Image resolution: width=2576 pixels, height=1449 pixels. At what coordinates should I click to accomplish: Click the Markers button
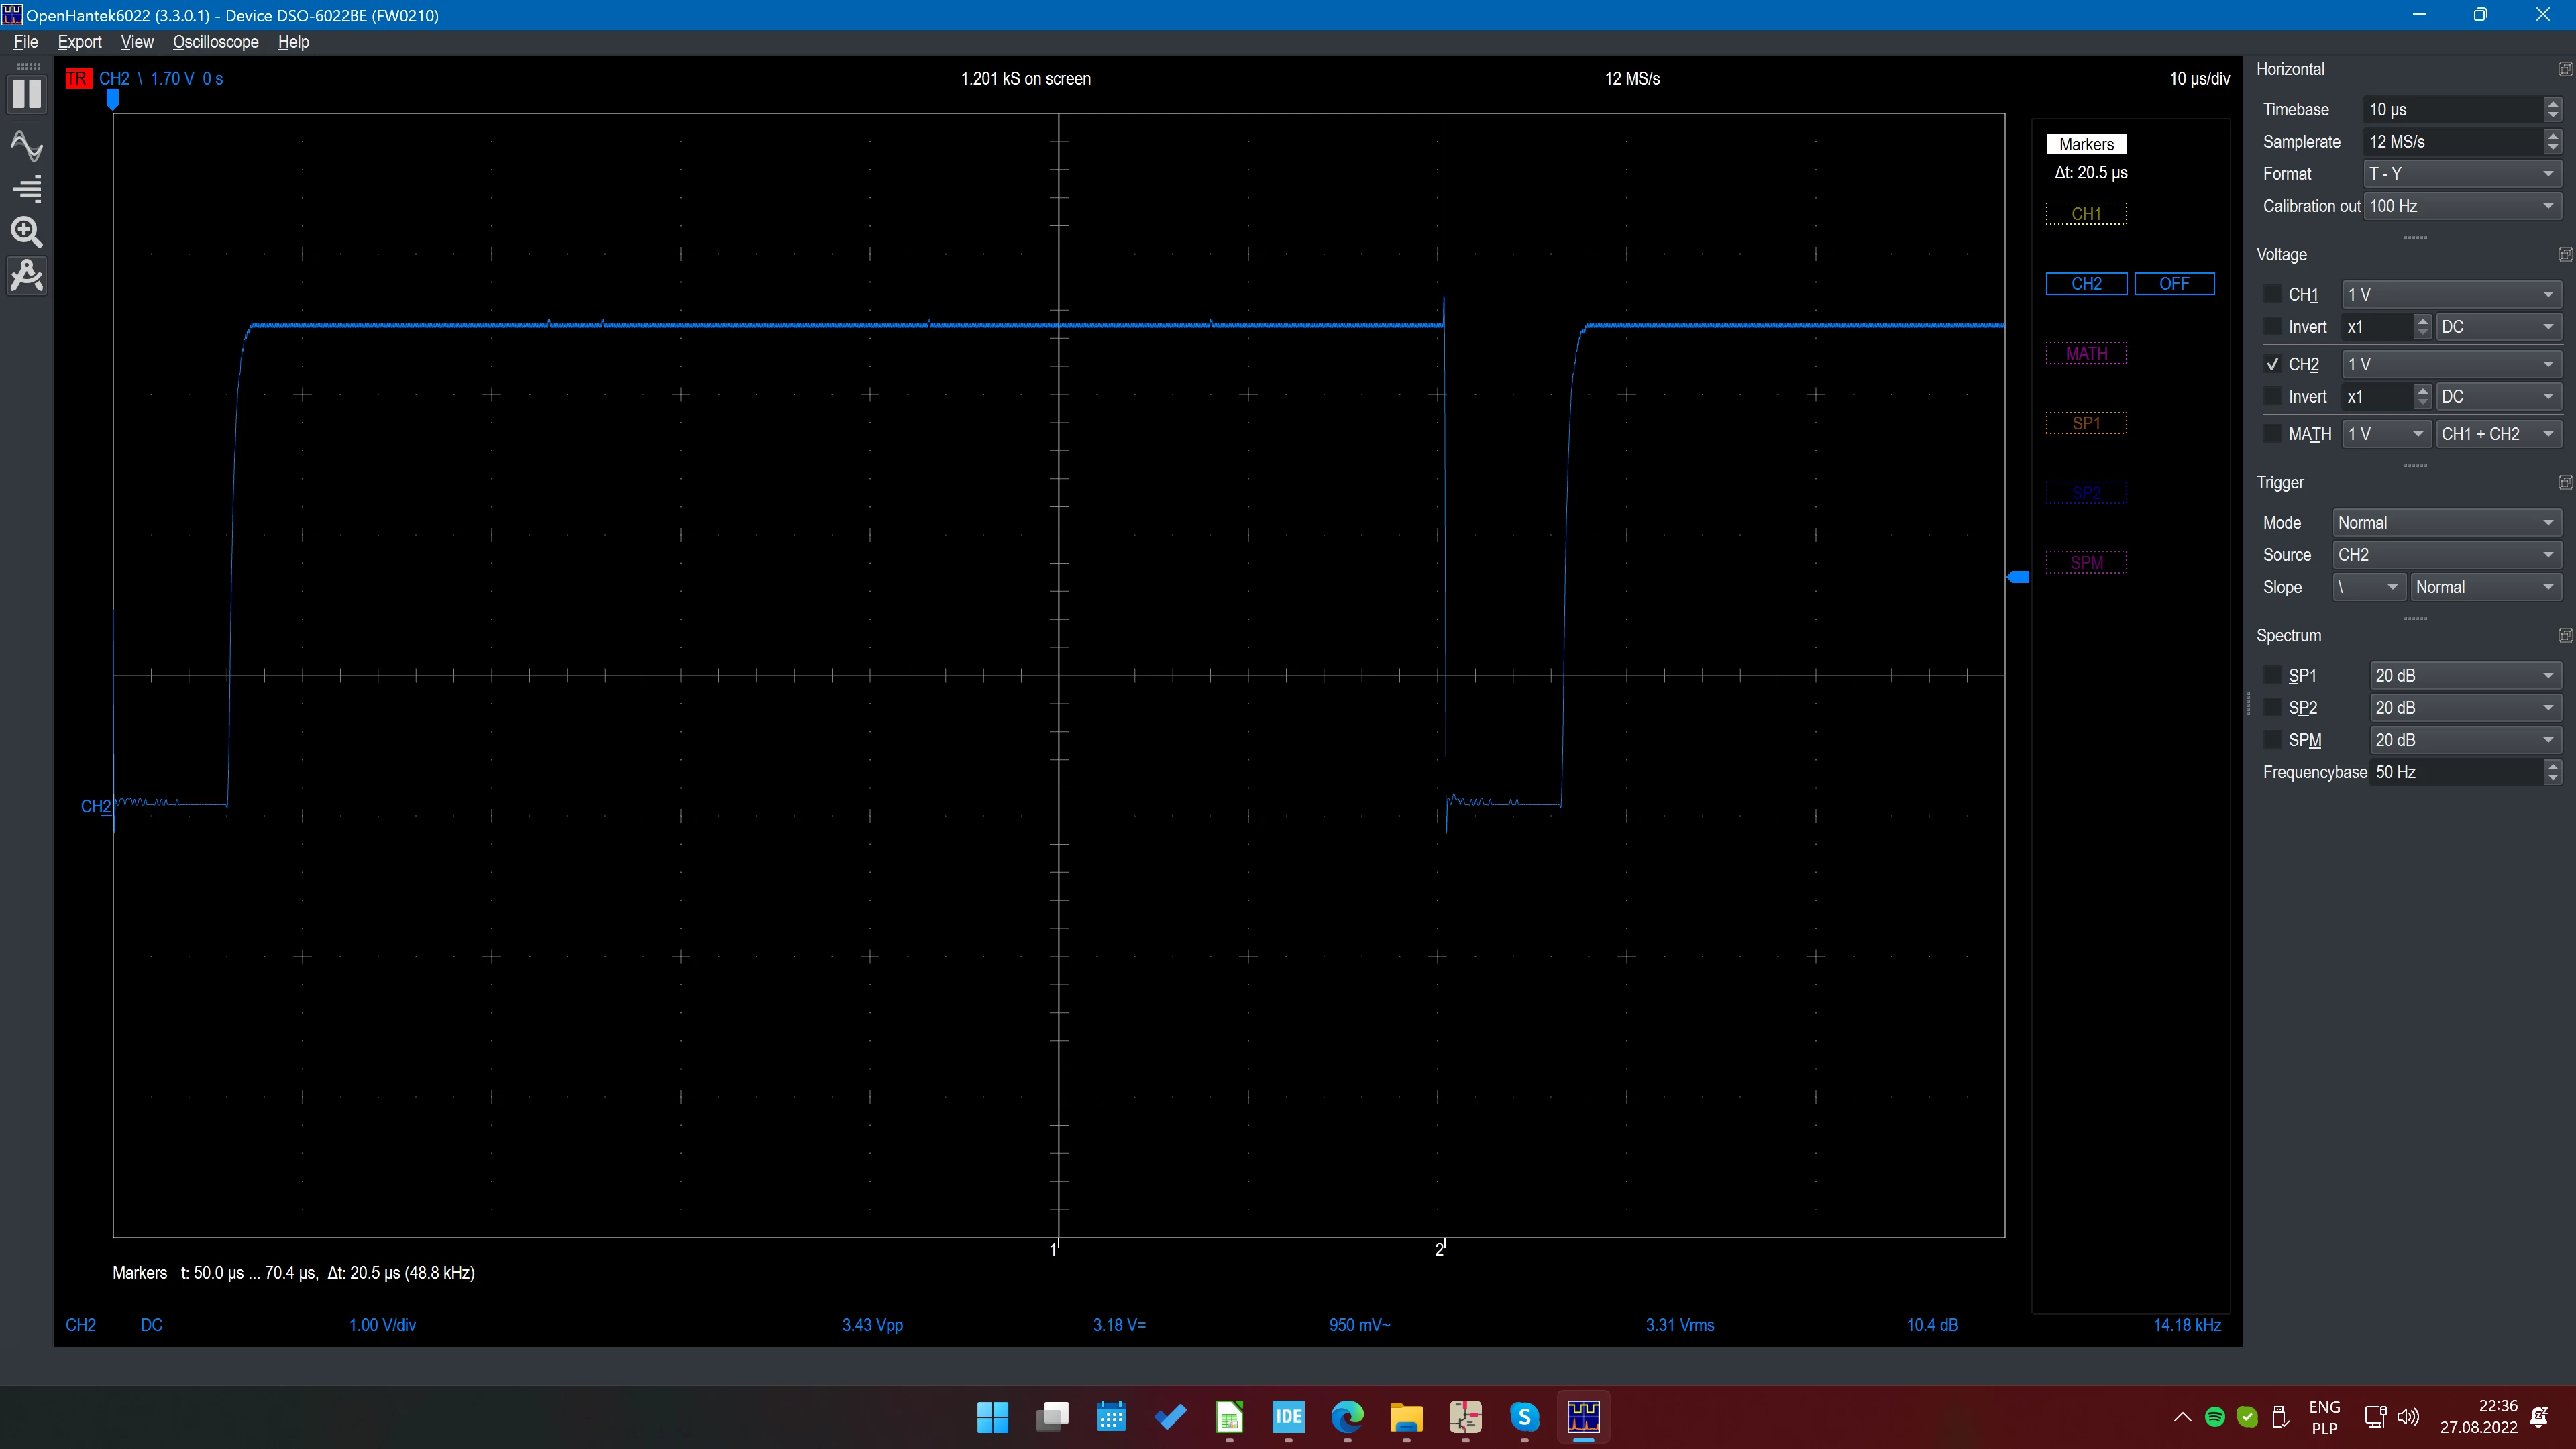click(x=2086, y=144)
